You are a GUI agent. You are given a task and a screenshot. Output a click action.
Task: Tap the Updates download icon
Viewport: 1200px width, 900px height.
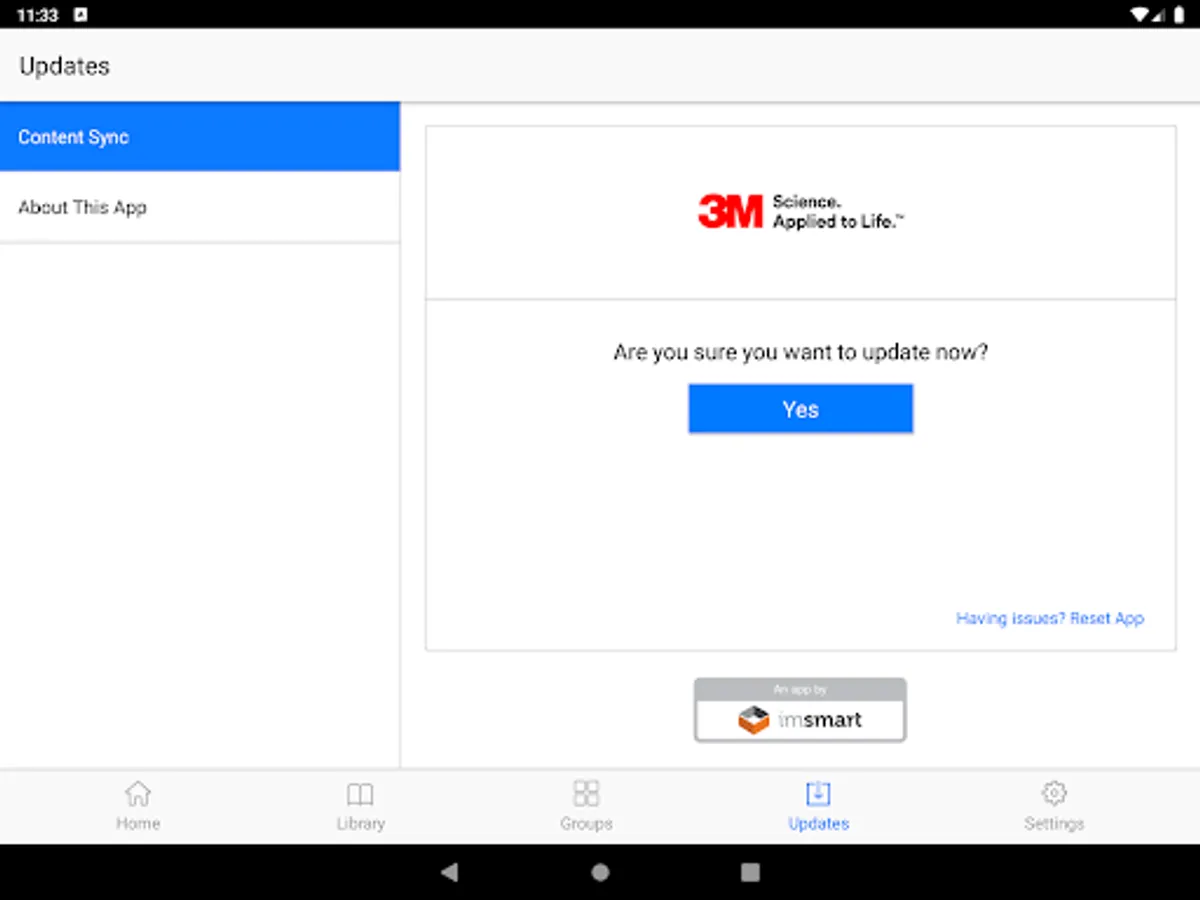coord(818,794)
